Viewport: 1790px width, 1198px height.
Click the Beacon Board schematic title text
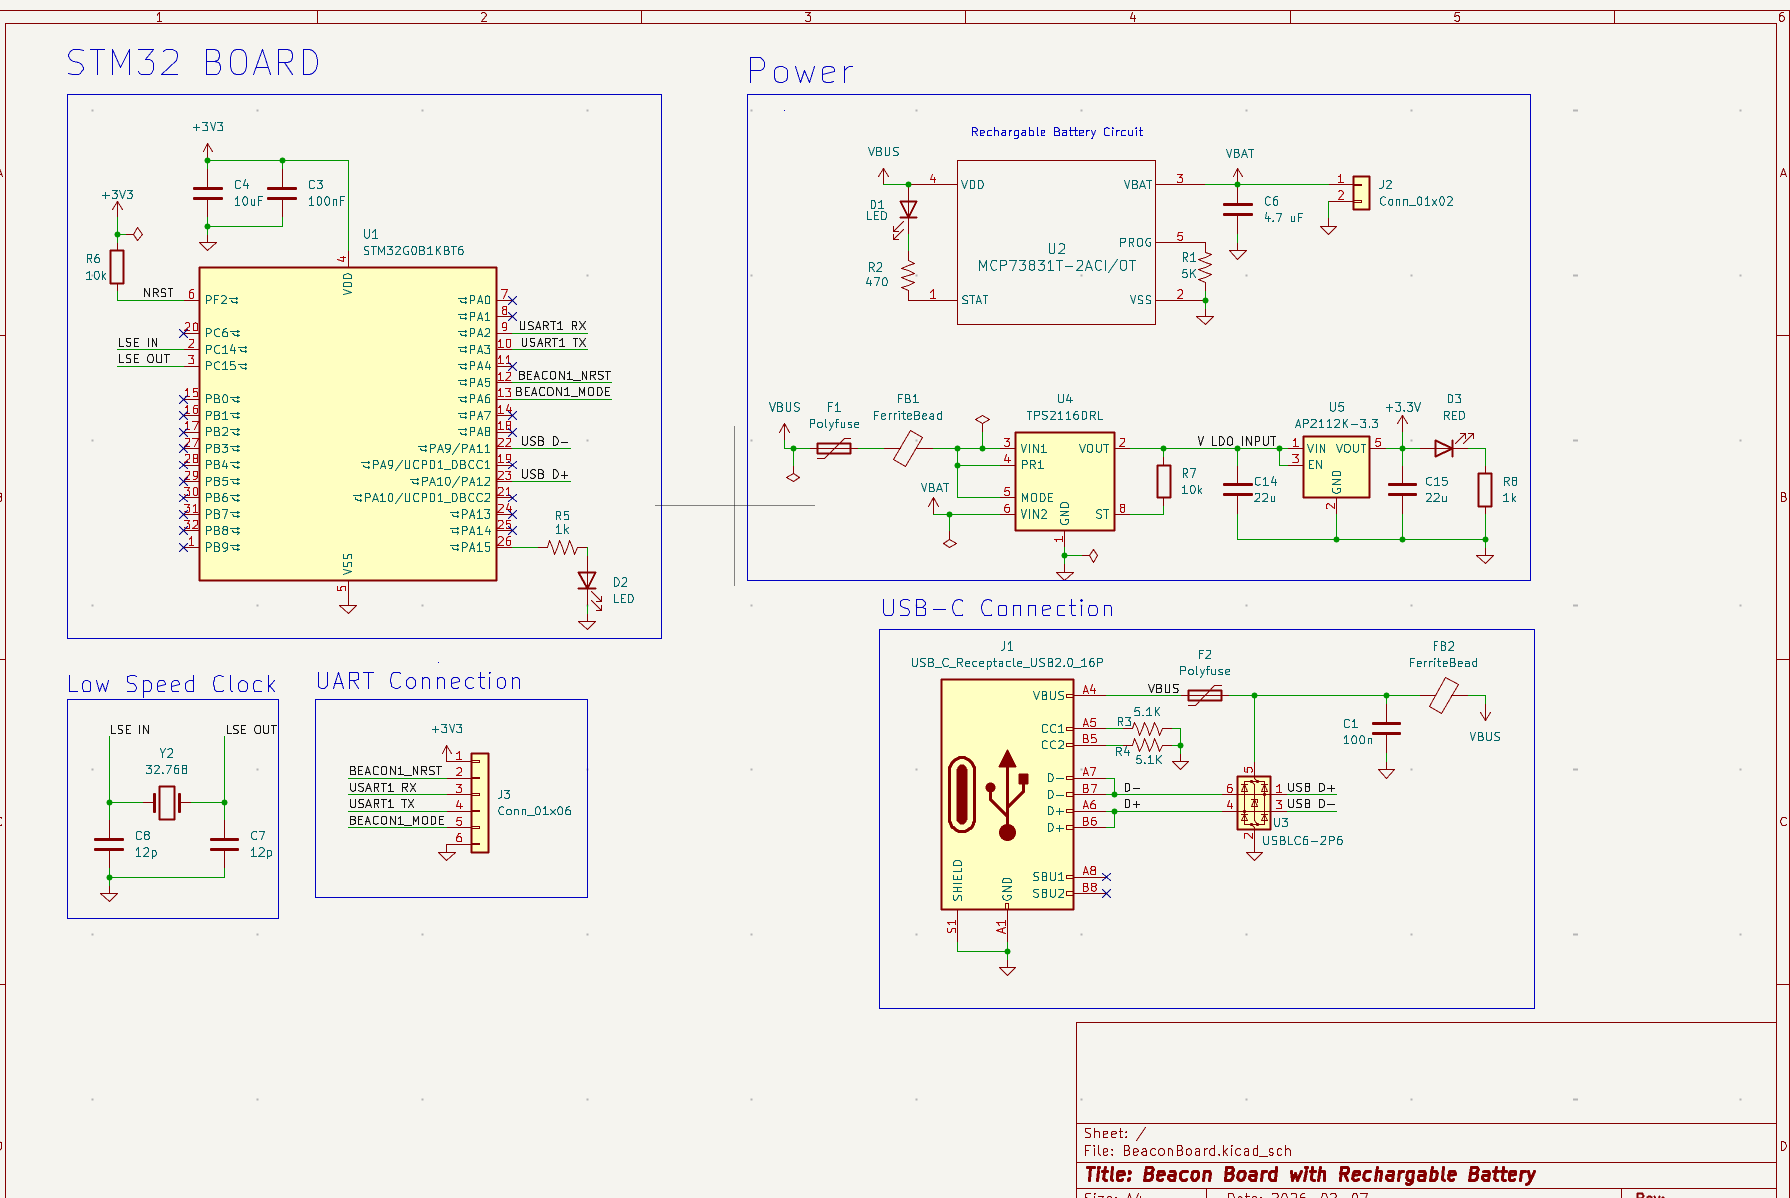click(1310, 1175)
